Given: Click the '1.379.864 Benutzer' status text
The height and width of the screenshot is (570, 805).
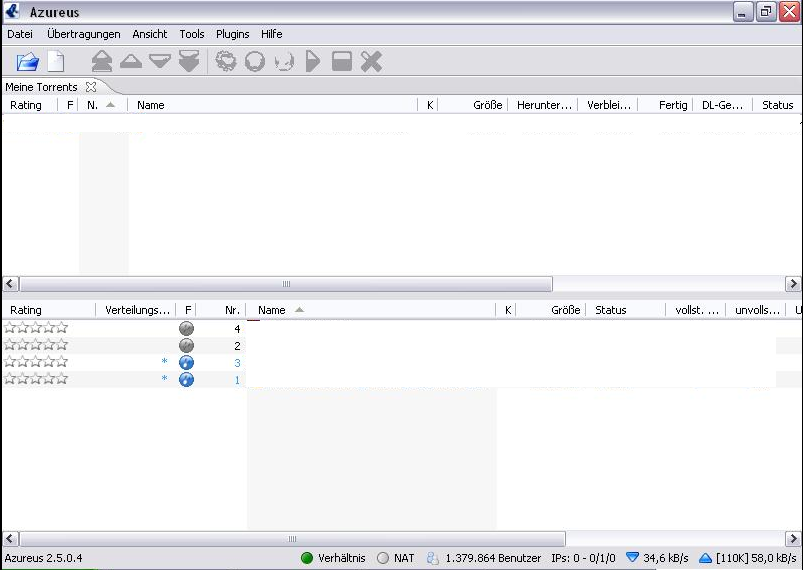Looking at the screenshot, I should 493,558.
